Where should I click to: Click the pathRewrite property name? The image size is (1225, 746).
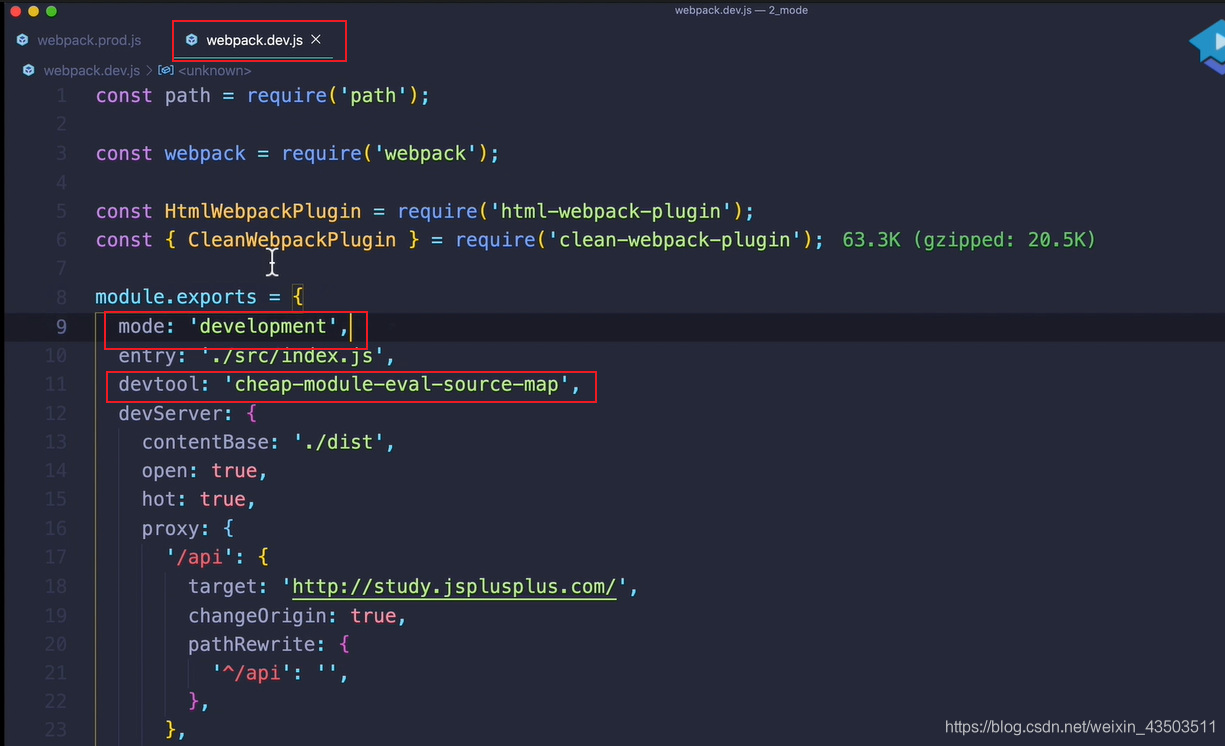pos(251,644)
